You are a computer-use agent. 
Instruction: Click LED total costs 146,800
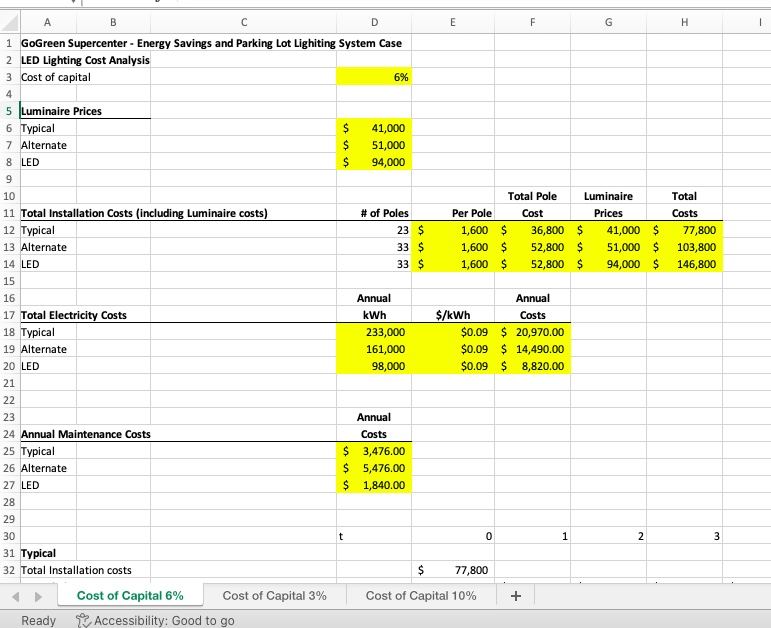(684, 264)
